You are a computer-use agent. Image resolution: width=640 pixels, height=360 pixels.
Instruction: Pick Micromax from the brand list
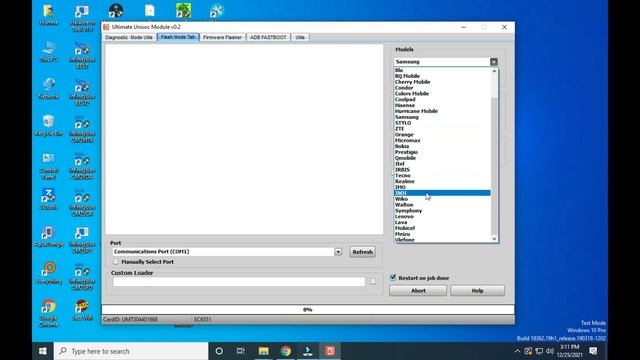(442, 140)
